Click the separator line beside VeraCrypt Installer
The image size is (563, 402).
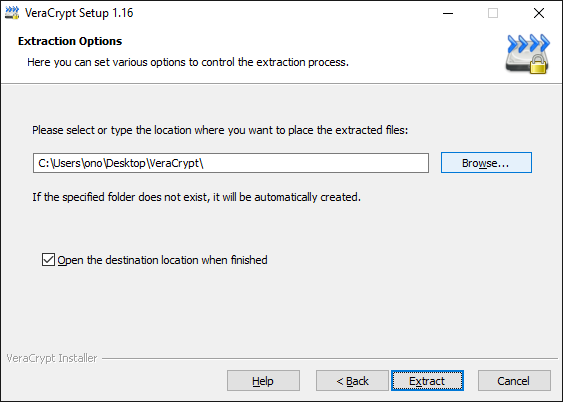pos(330,358)
